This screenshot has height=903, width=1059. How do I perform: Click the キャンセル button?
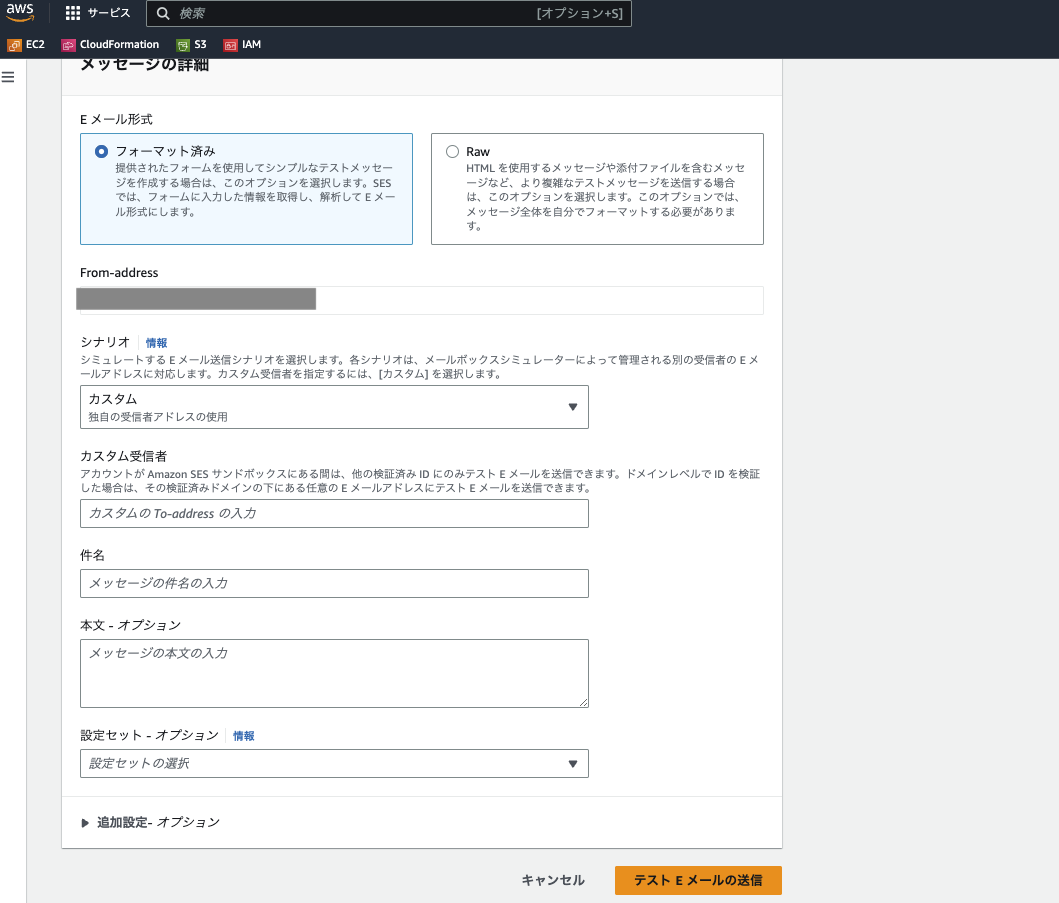(553, 880)
